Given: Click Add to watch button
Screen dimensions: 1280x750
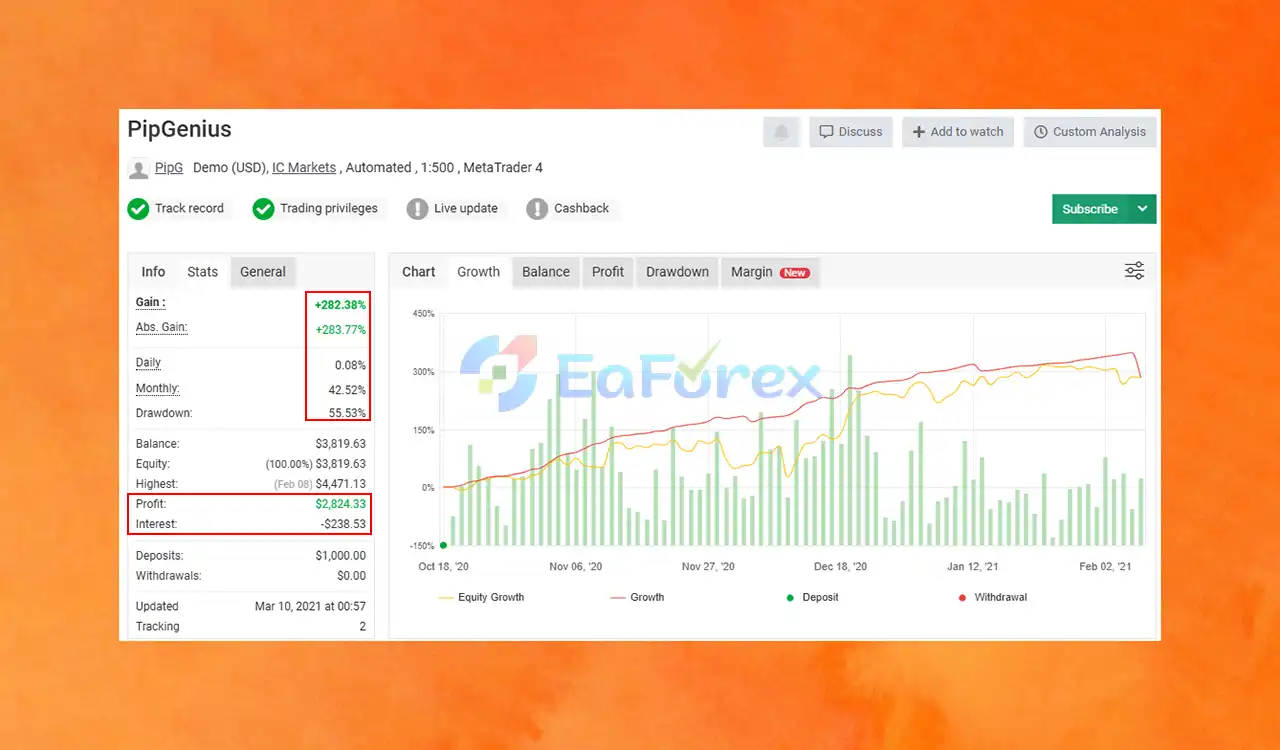Looking at the screenshot, I should click(x=958, y=132).
